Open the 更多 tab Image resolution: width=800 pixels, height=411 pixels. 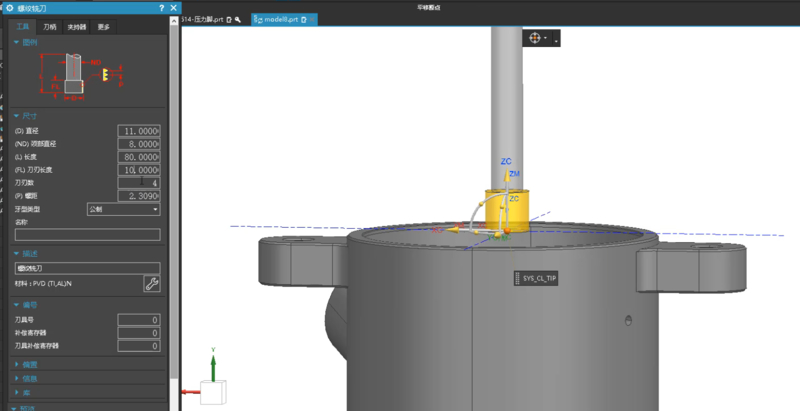(103, 27)
